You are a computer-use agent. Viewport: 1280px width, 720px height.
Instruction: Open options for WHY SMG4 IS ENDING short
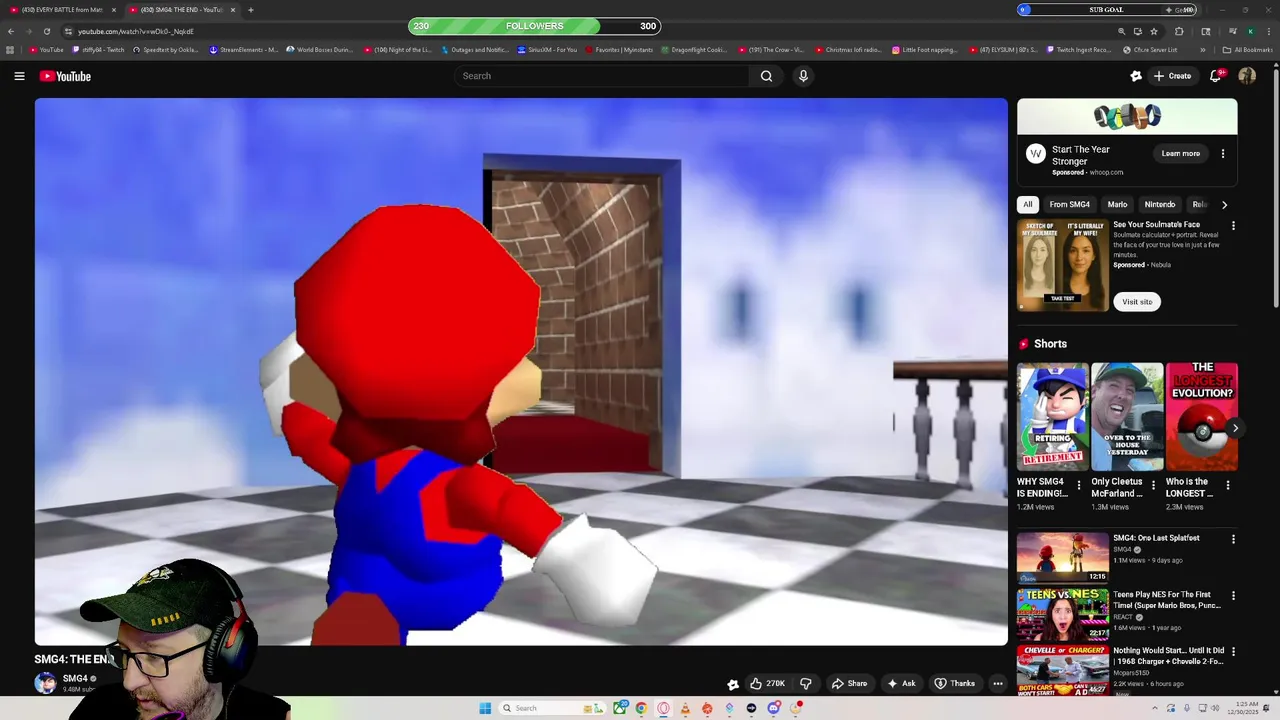coord(1078,485)
